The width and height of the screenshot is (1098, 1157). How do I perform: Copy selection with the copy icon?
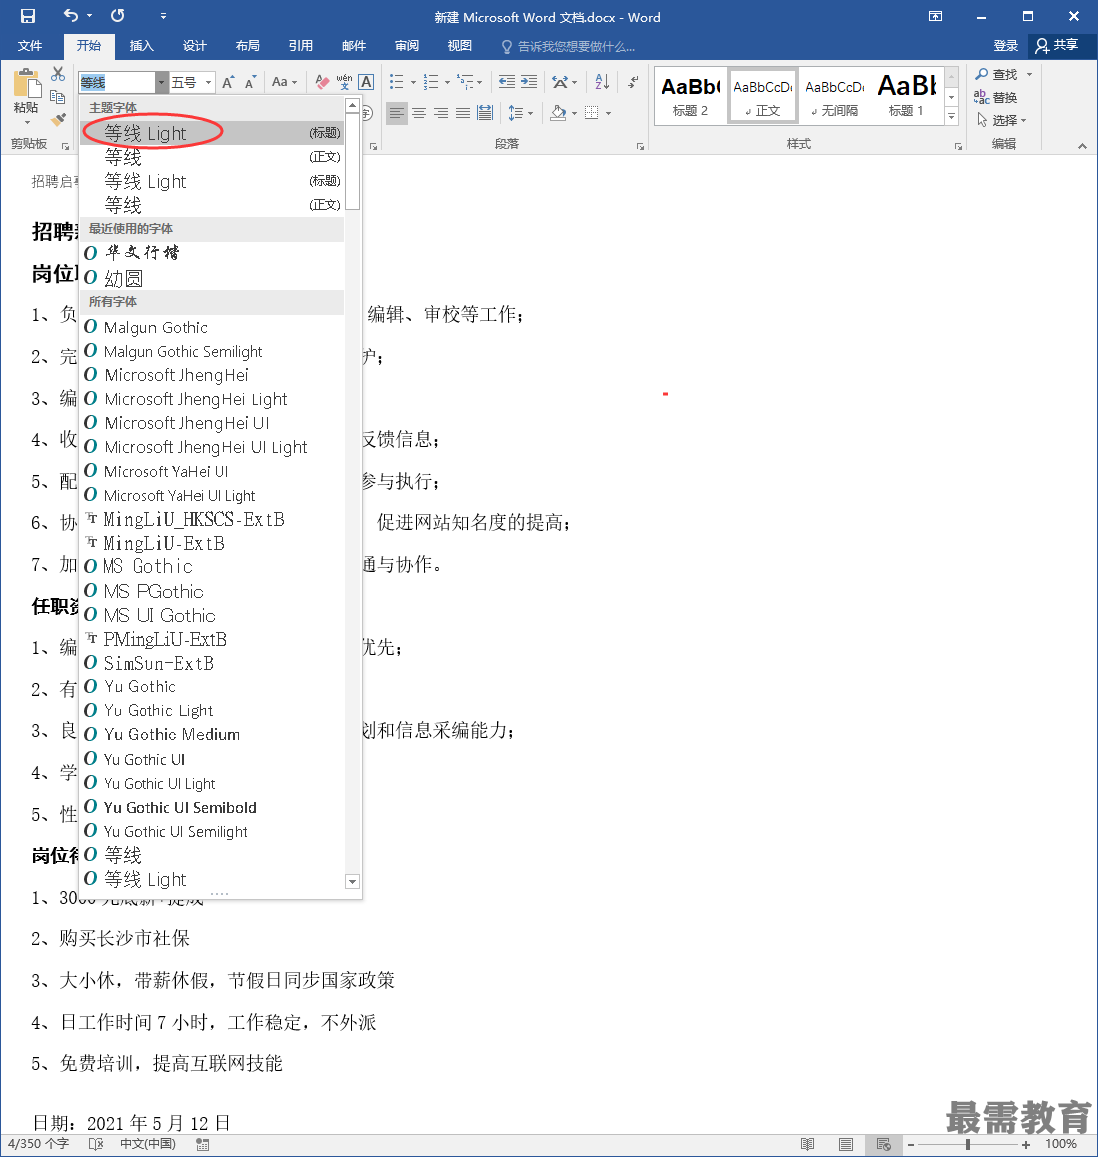tap(58, 97)
